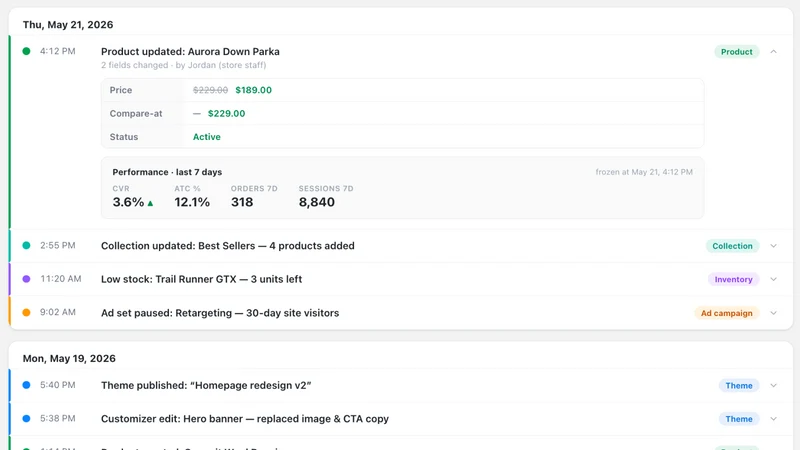Image resolution: width=800 pixels, height=450 pixels.
Task: Collapse the Aurora Down Parka event details
Action: (773, 52)
